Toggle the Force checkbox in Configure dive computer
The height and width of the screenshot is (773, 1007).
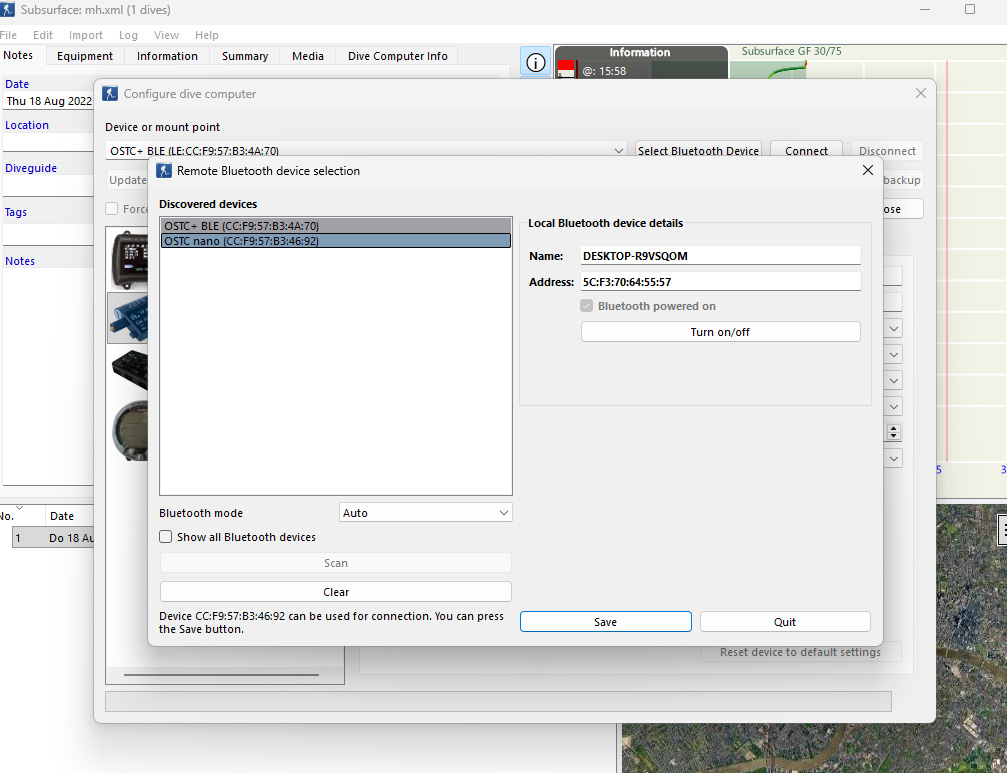112,209
